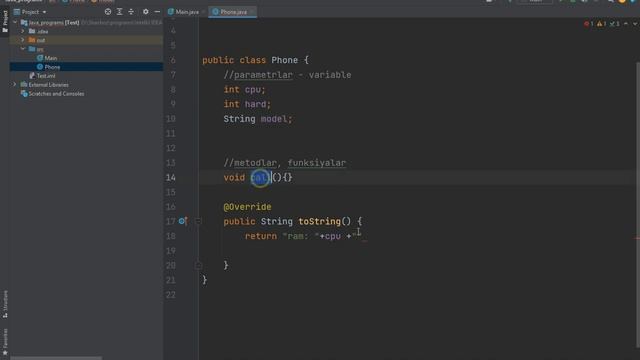Click the Main class icon in the tree
640x360 pixels.
[x=40, y=58]
